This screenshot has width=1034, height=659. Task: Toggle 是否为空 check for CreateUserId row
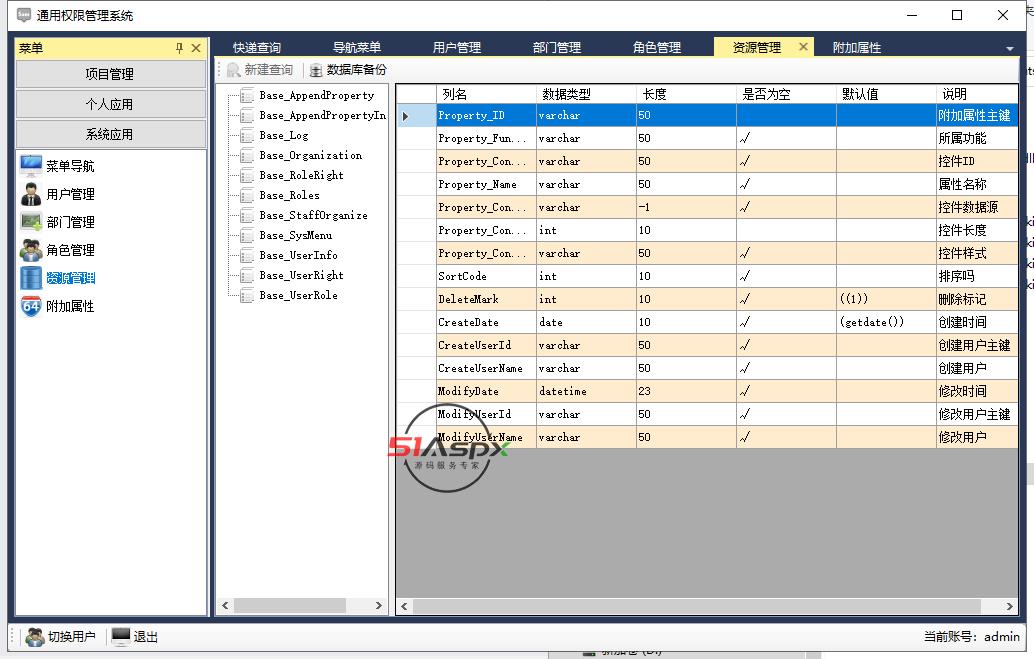(745, 345)
